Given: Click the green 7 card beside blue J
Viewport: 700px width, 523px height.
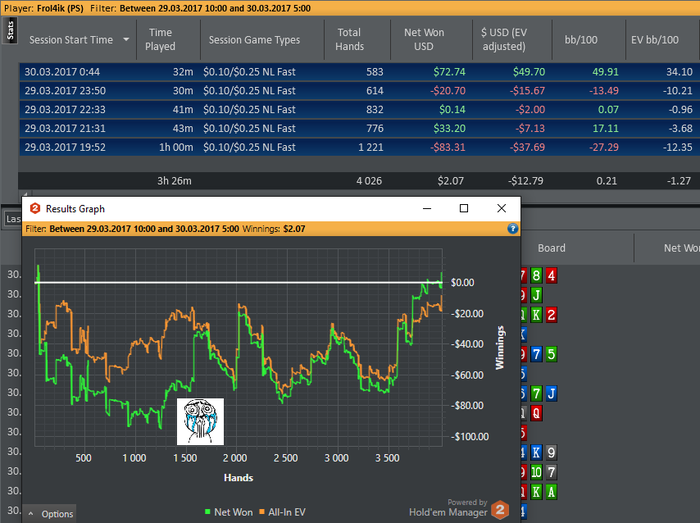Looking at the screenshot, I should click(536, 394).
